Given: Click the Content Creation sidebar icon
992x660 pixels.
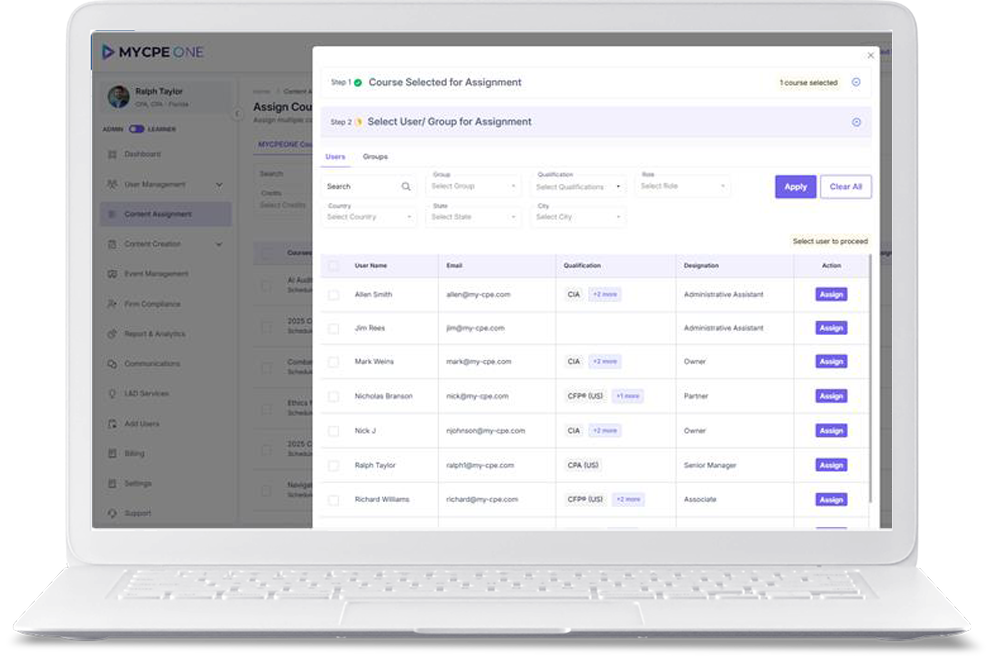Looking at the screenshot, I should (113, 244).
